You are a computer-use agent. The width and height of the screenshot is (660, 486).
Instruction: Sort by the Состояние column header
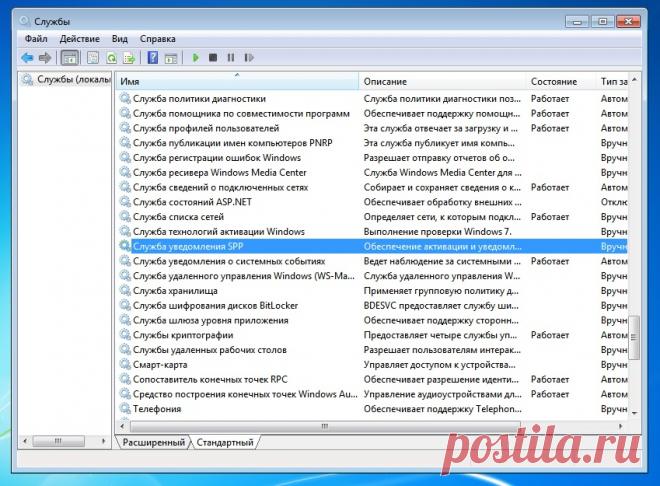(x=561, y=81)
